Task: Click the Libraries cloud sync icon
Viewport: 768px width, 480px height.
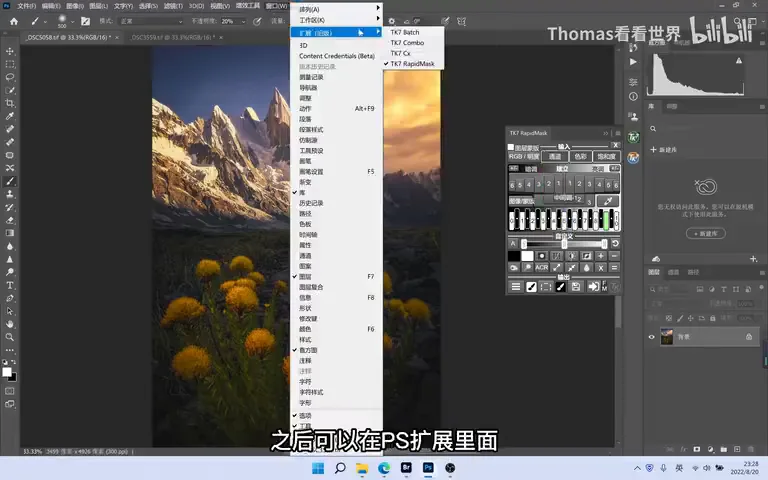Action: tap(656, 259)
